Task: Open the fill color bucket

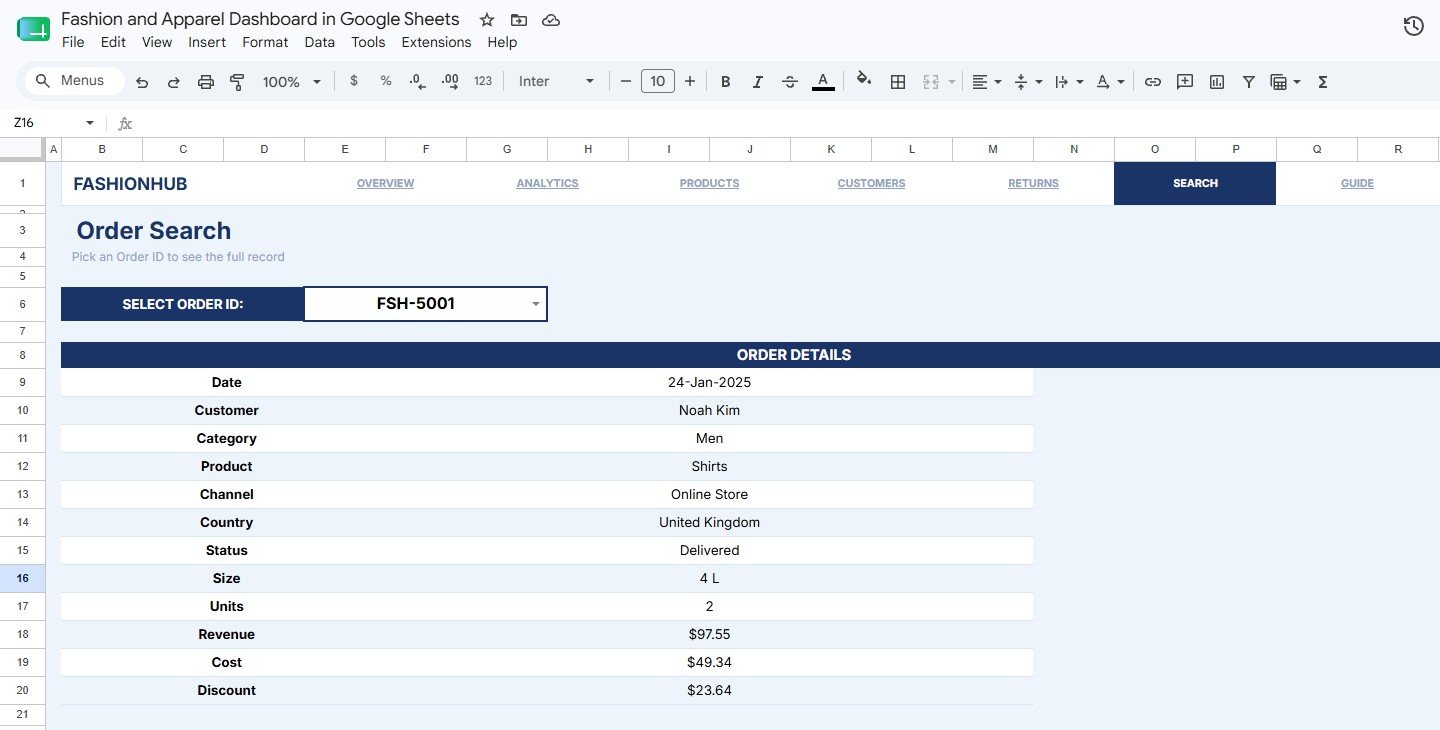Action: (x=864, y=81)
